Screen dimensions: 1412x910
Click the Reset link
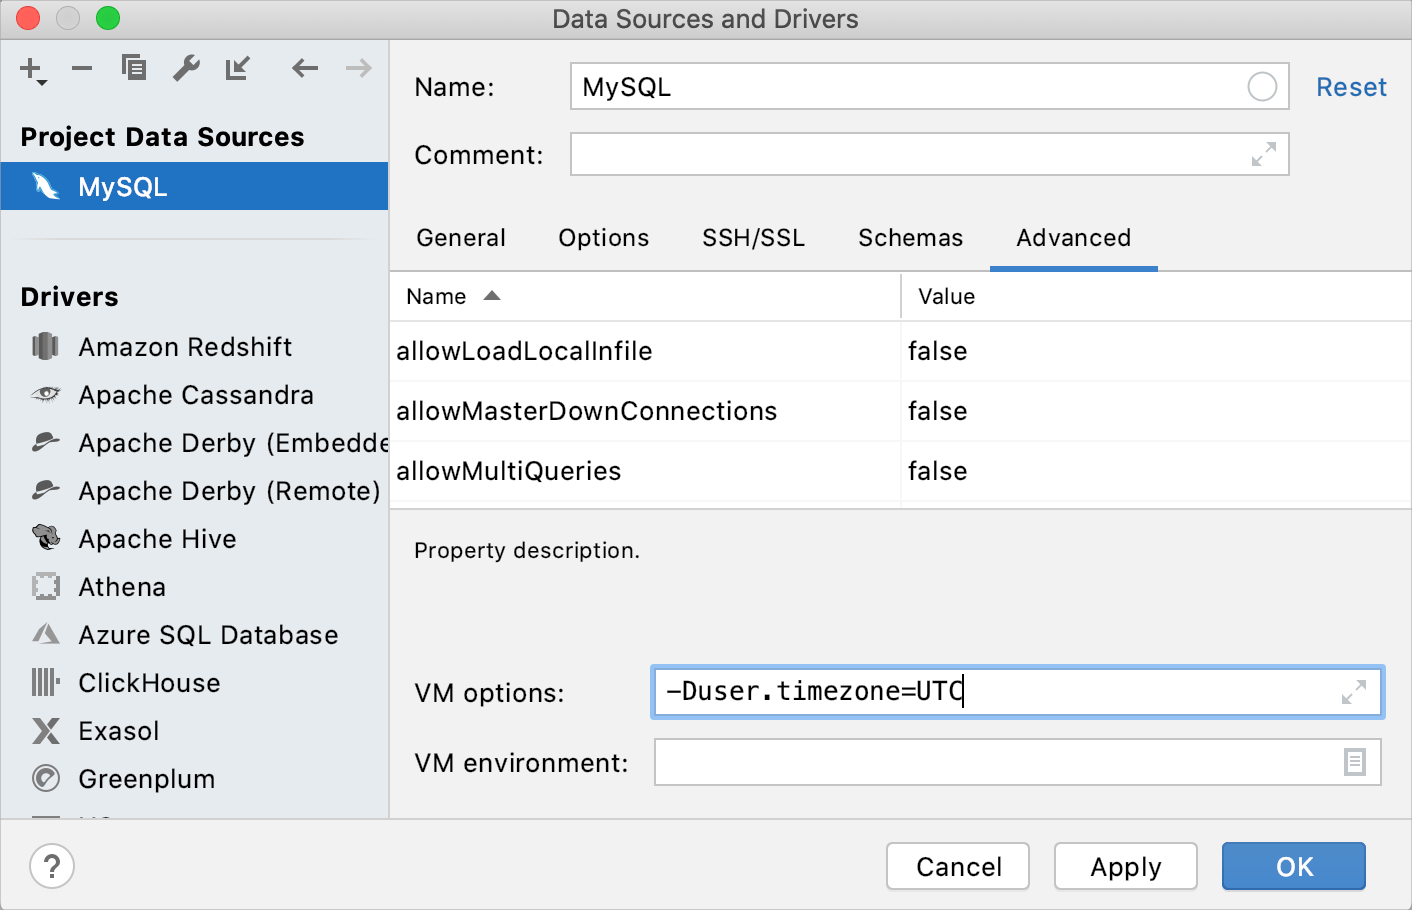click(x=1351, y=87)
